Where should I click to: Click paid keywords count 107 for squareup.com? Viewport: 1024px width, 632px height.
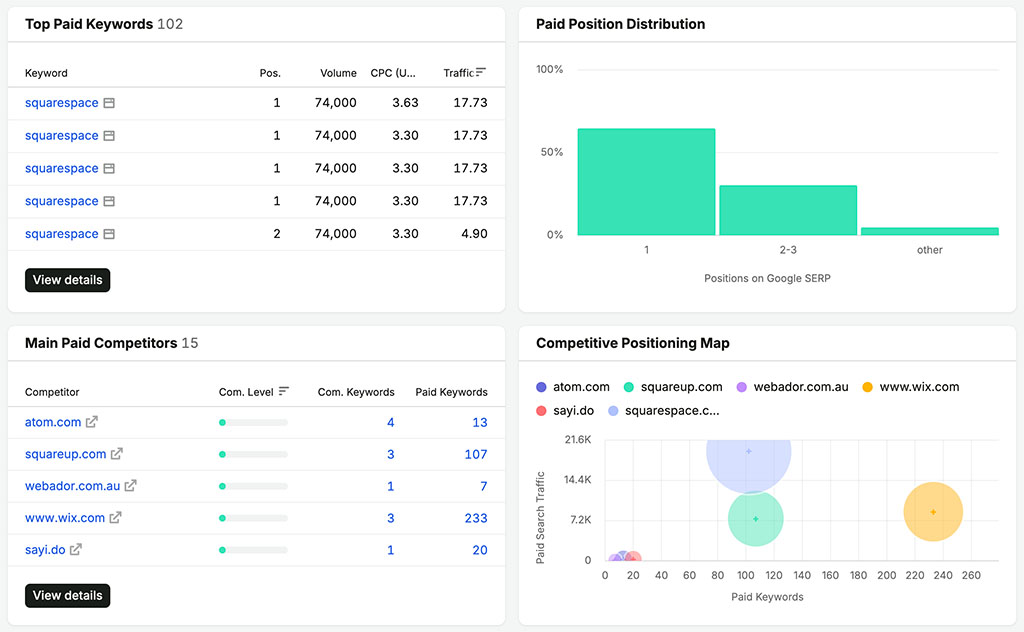(476, 454)
